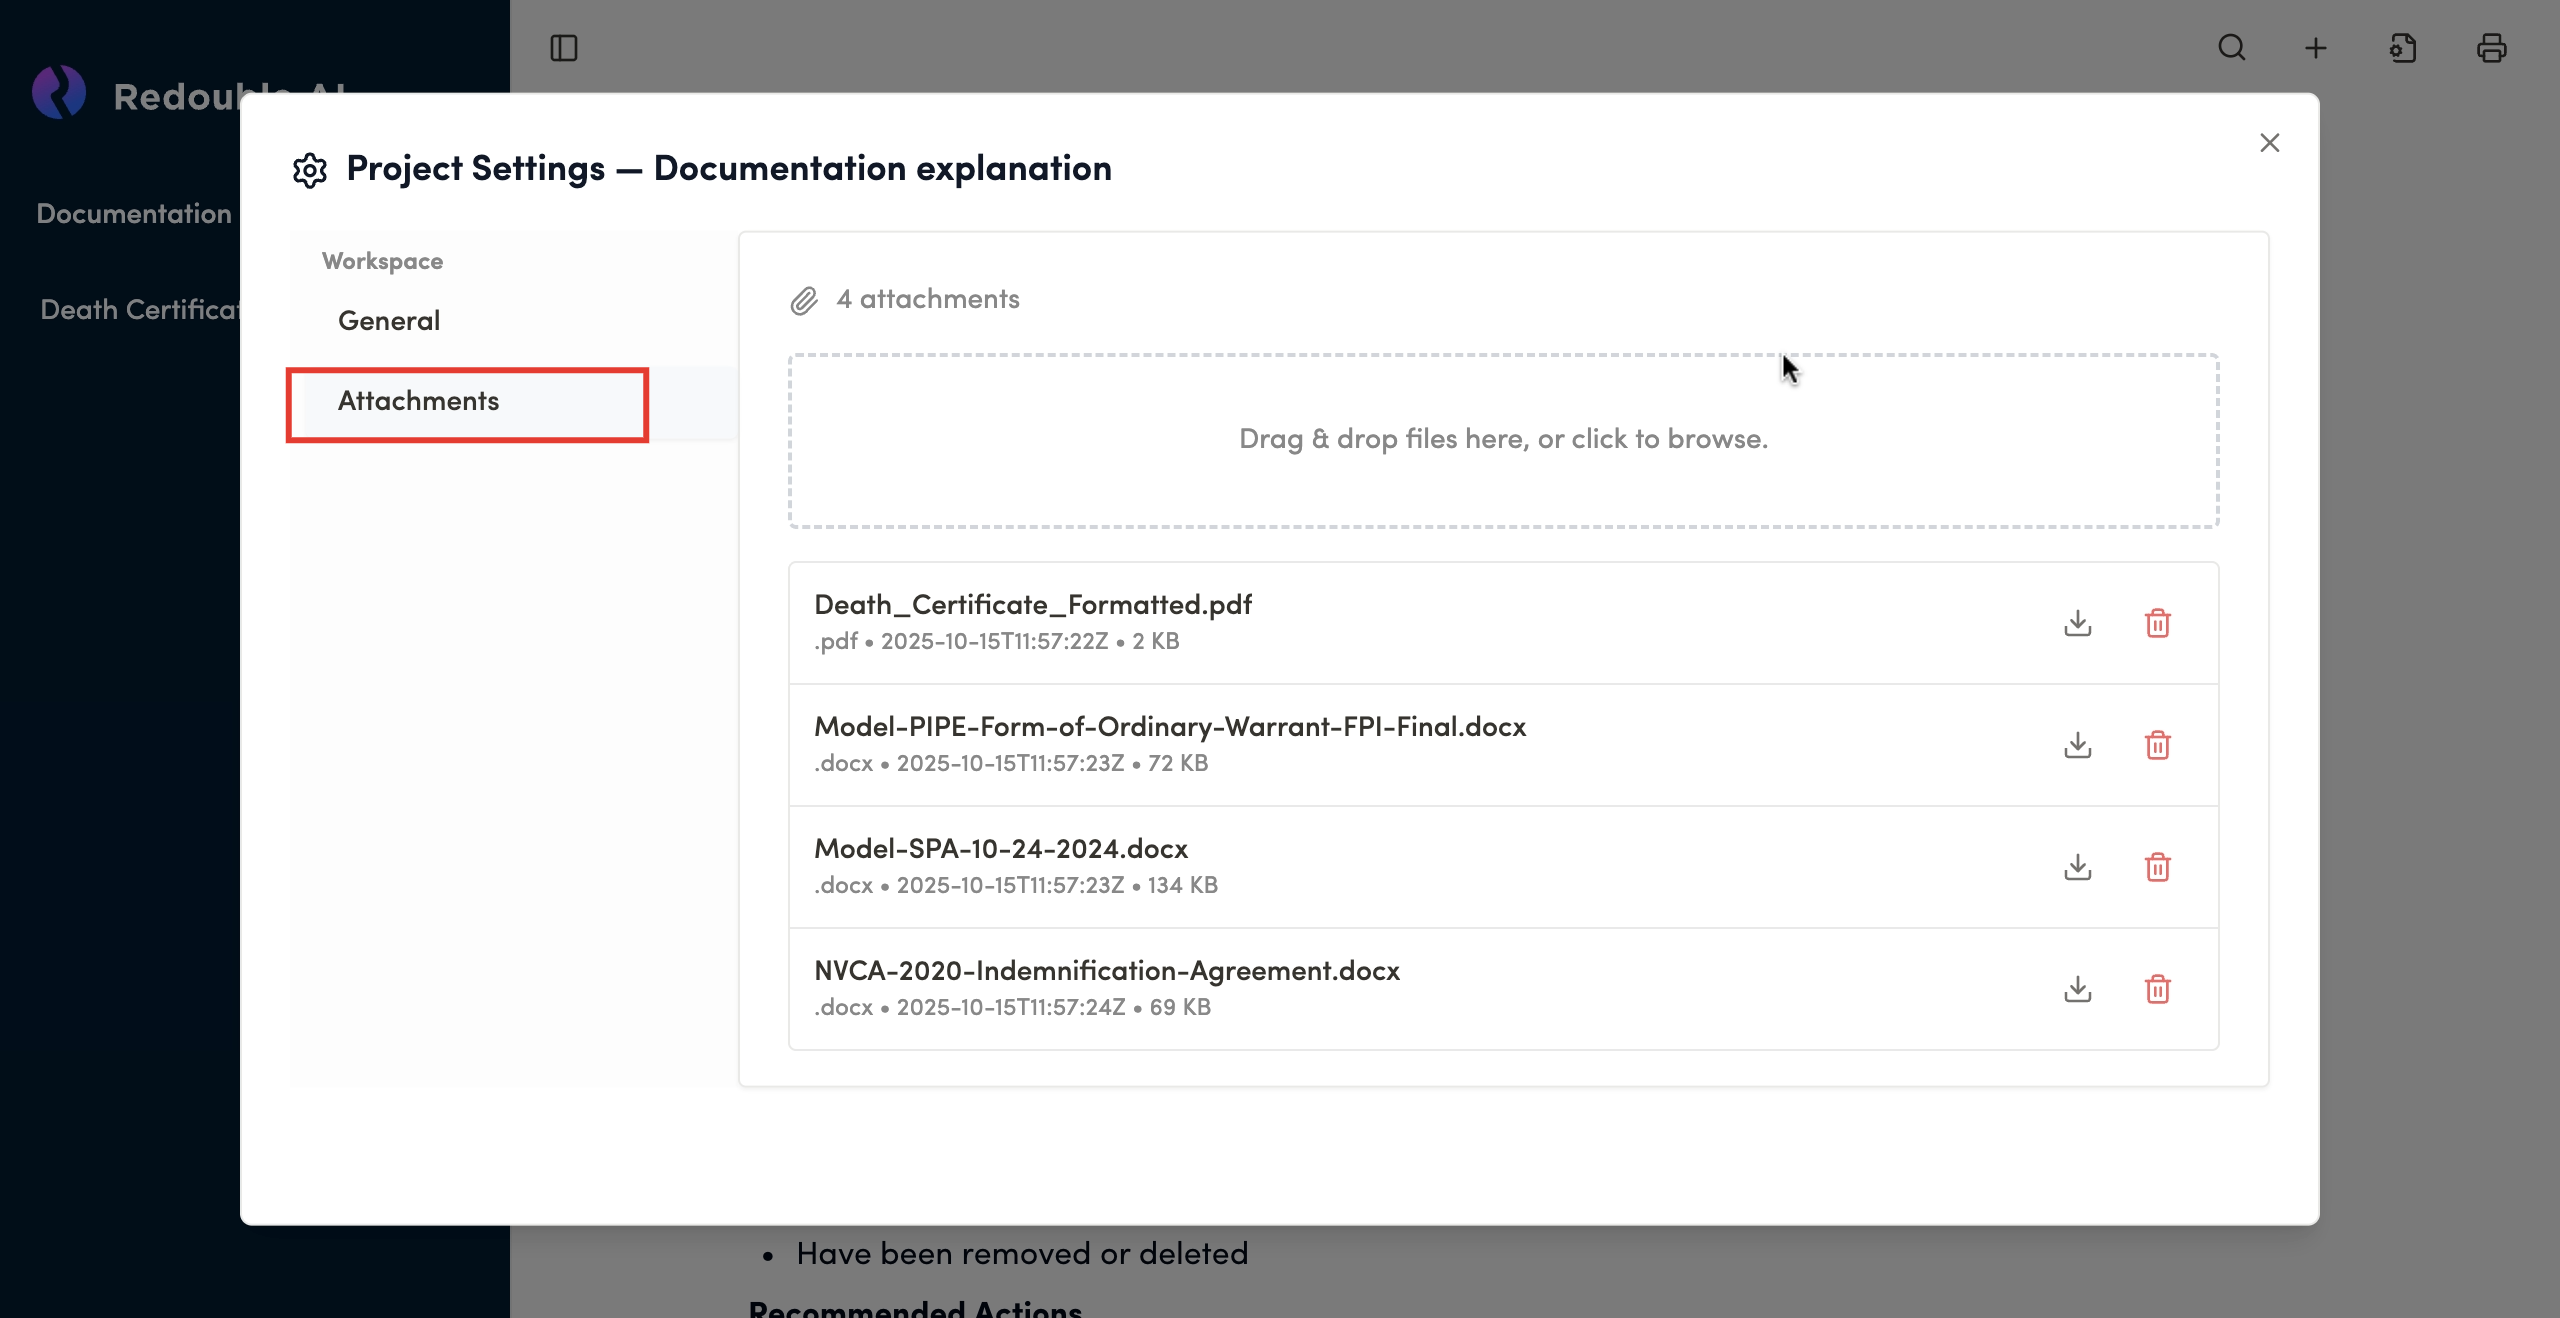
Task: Delete the Model-PIPE-Form warrant docx
Action: 2157,745
